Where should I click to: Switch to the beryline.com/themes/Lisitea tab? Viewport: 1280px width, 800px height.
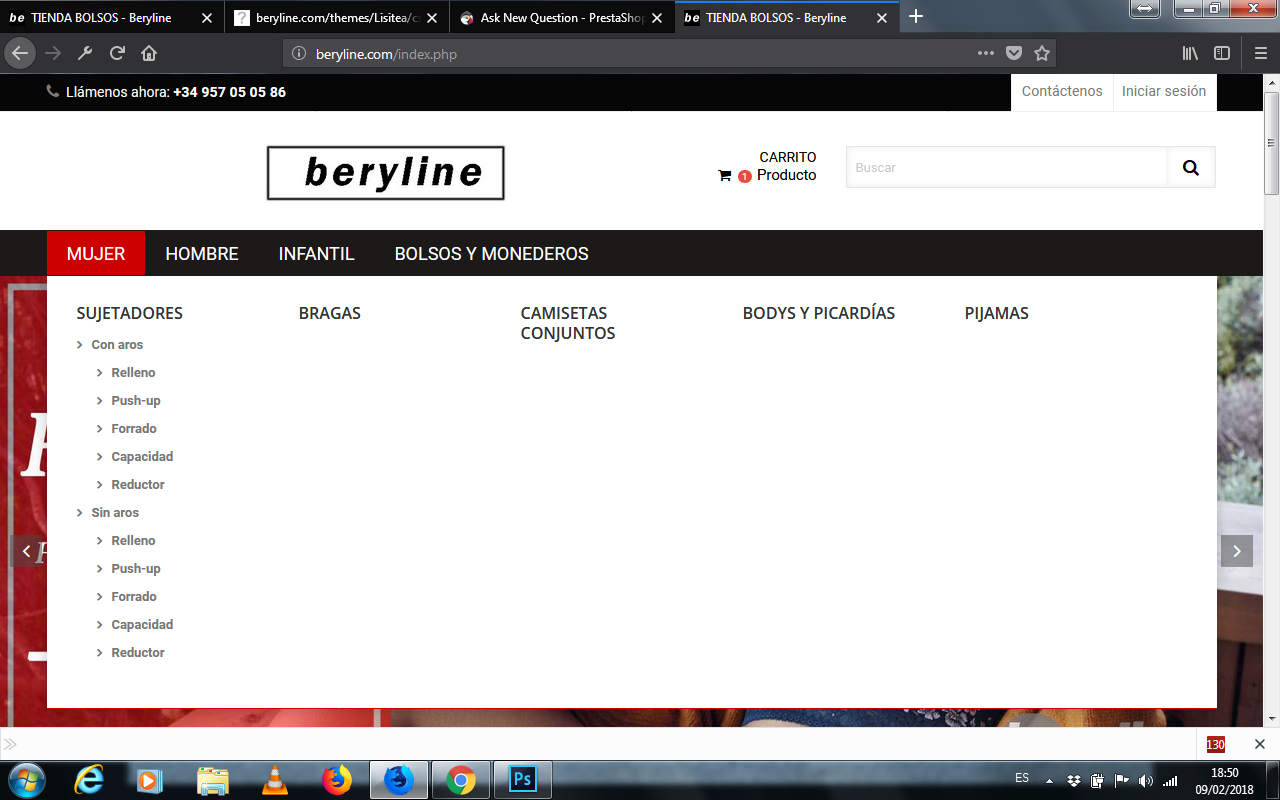pos(336,18)
